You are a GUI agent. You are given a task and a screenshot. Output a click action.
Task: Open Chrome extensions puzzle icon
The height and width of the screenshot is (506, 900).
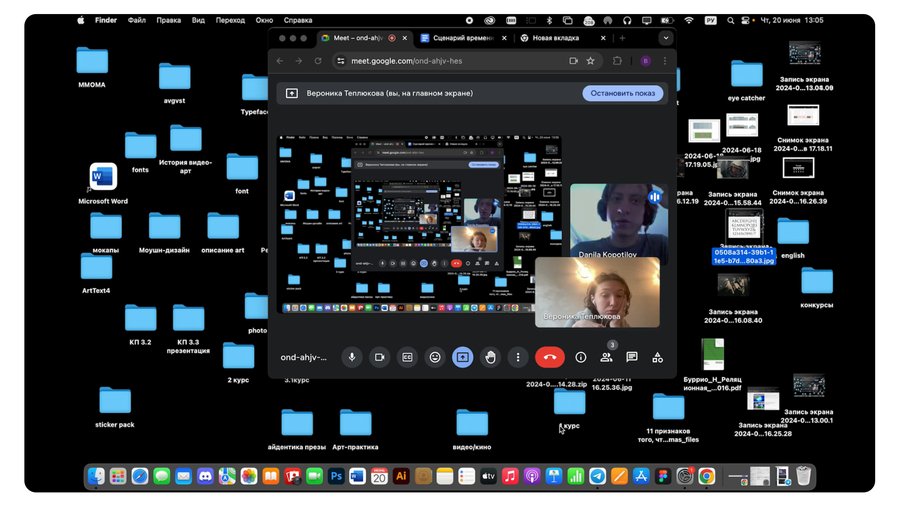point(617,61)
